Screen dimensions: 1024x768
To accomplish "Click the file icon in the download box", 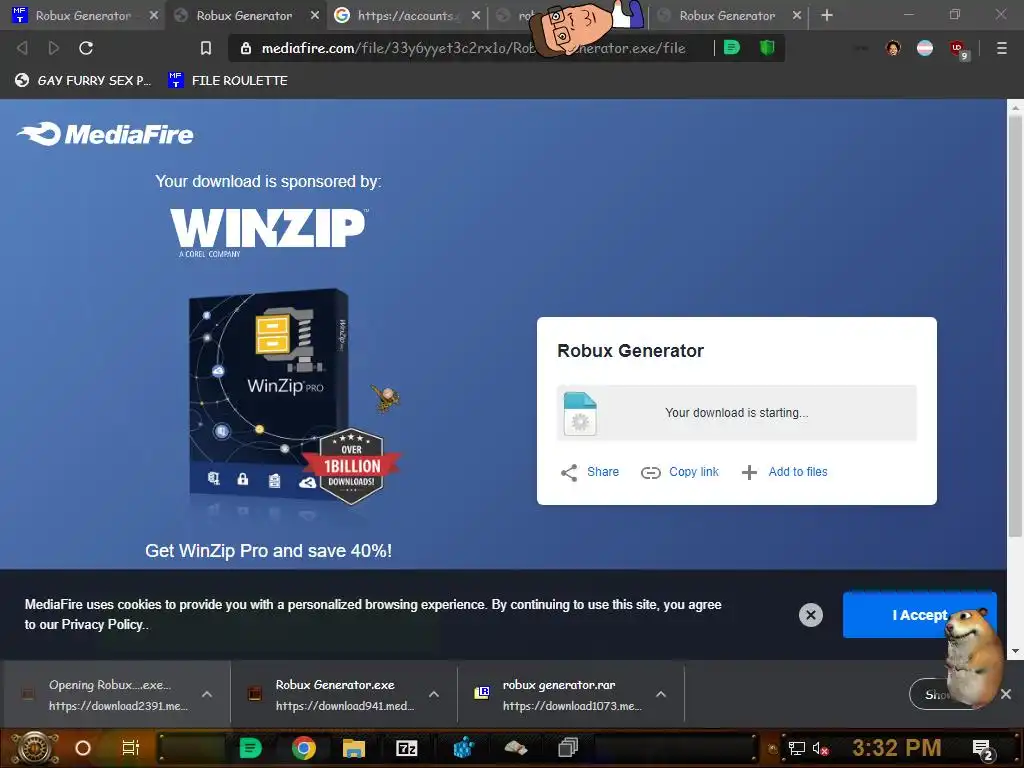I will pos(580,413).
